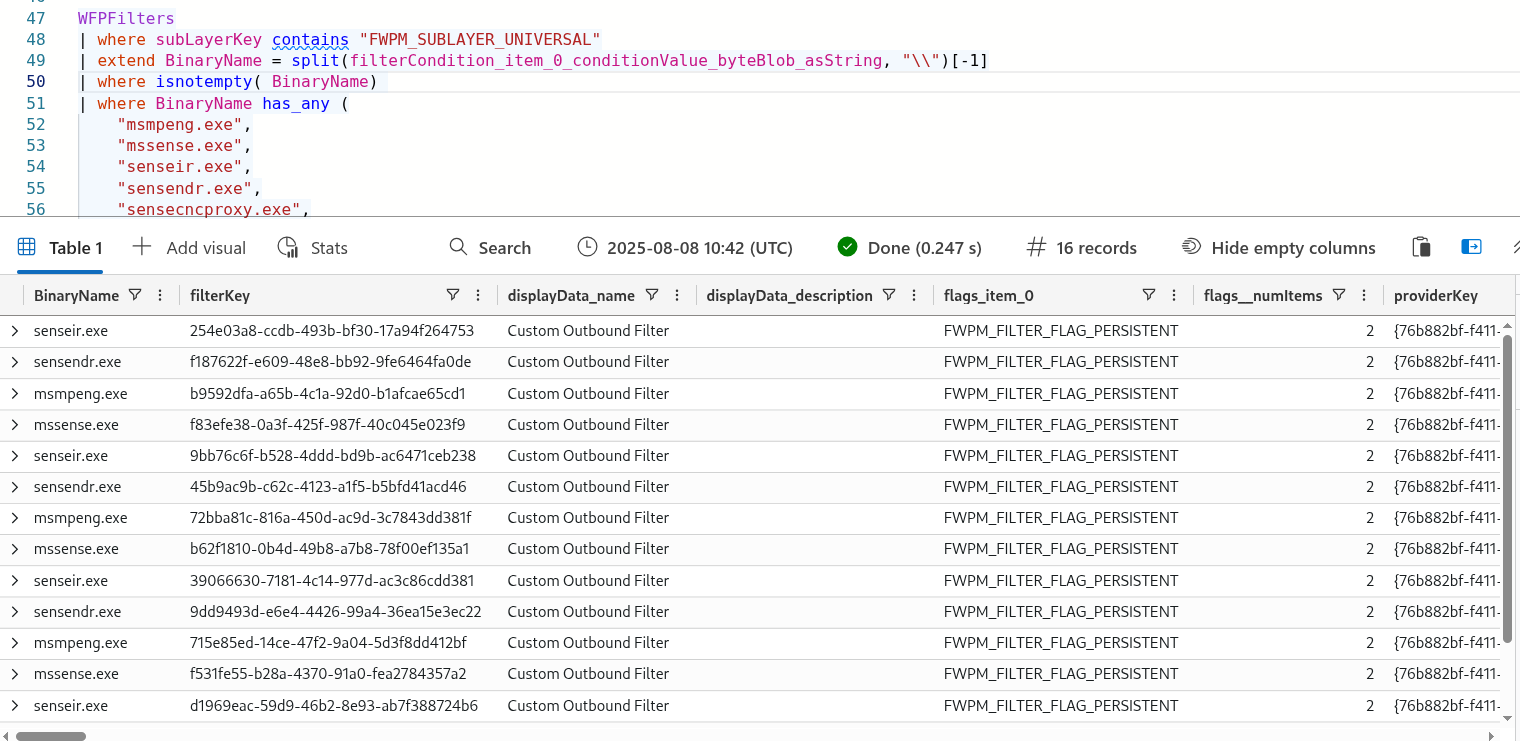Sort by the flags__numItems column header
Image resolution: width=1520 pixels, height=741 pixels.
[1263, 295]
